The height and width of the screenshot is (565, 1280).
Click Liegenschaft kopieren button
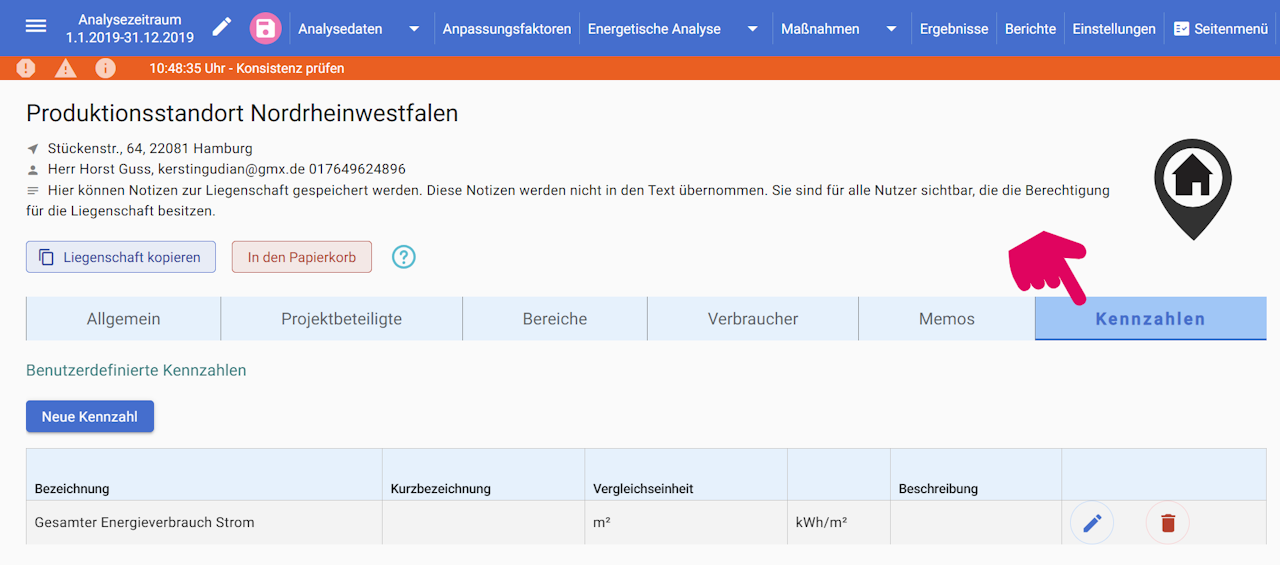[x=120, y=257]
